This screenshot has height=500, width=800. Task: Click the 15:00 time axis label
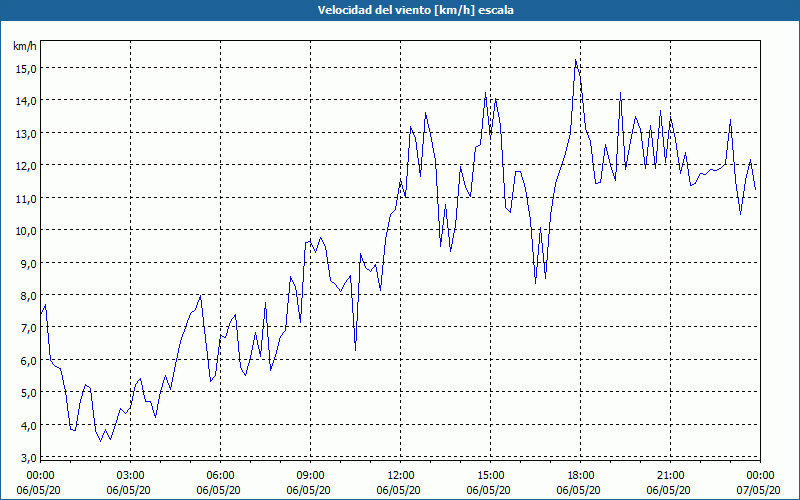pyautogui.click(x=490, y=475)
